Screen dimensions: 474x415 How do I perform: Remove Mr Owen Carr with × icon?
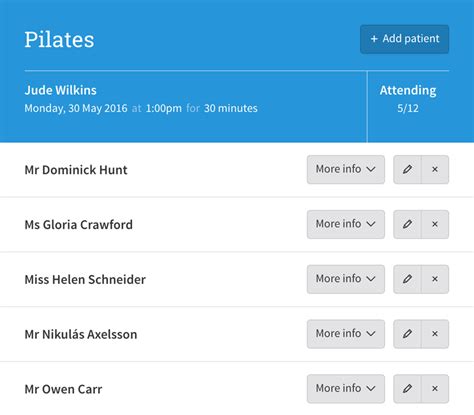(435, 389)
